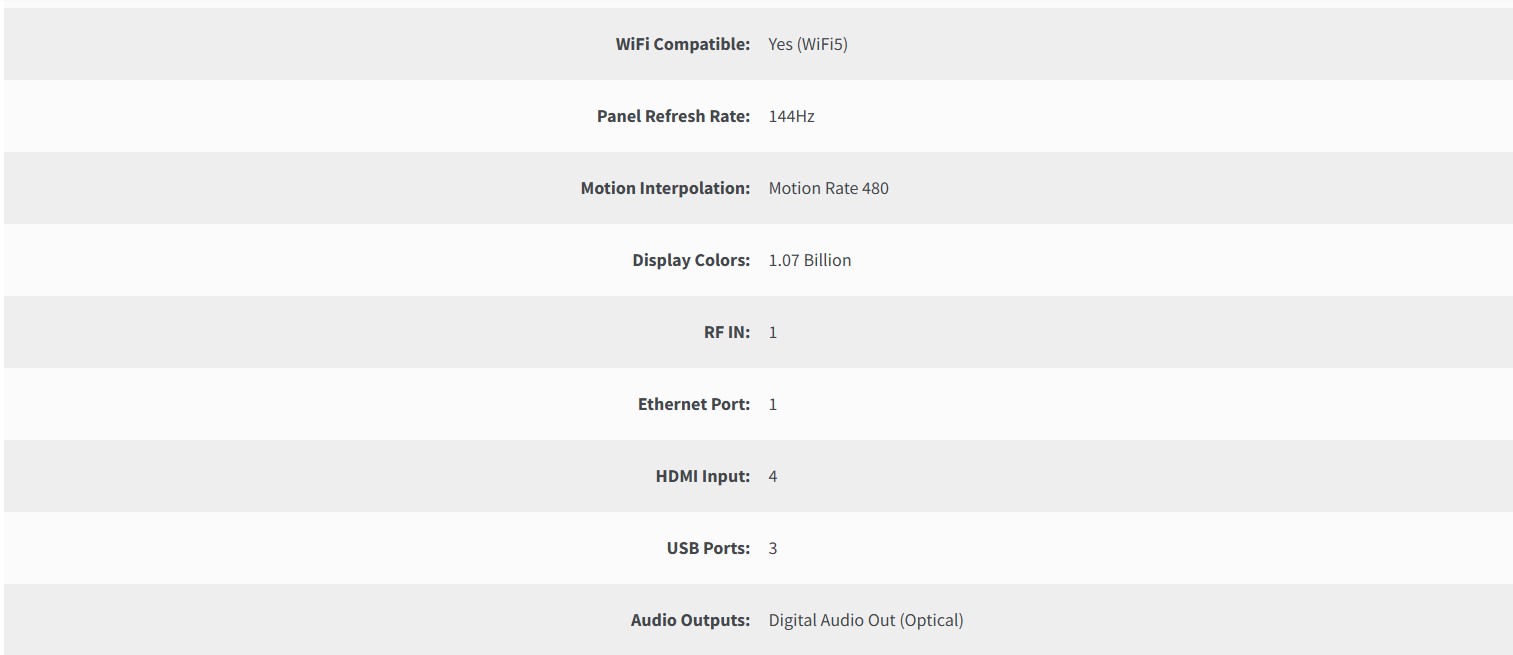Click the 'Audio Outputs:' label
This screenshot has height=655, width=1513.
(690, 620)
